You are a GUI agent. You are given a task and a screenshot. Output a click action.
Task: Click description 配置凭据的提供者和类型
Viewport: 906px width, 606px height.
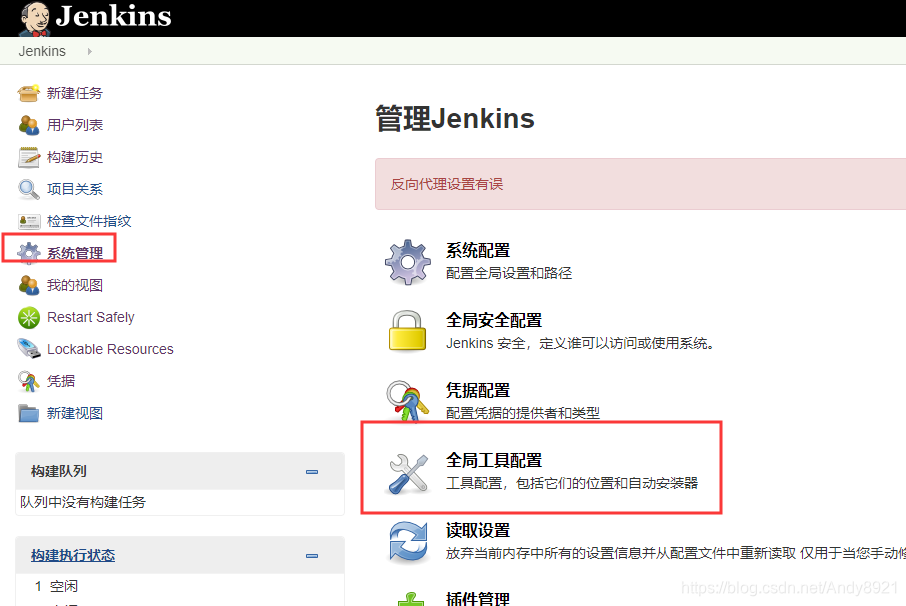pyautogui.click(x=522, y=413)
